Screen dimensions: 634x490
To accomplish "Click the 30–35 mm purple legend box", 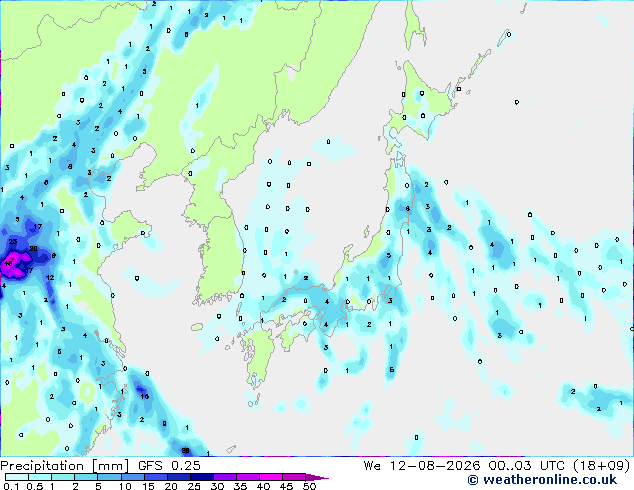I will (x=225, y=477).
